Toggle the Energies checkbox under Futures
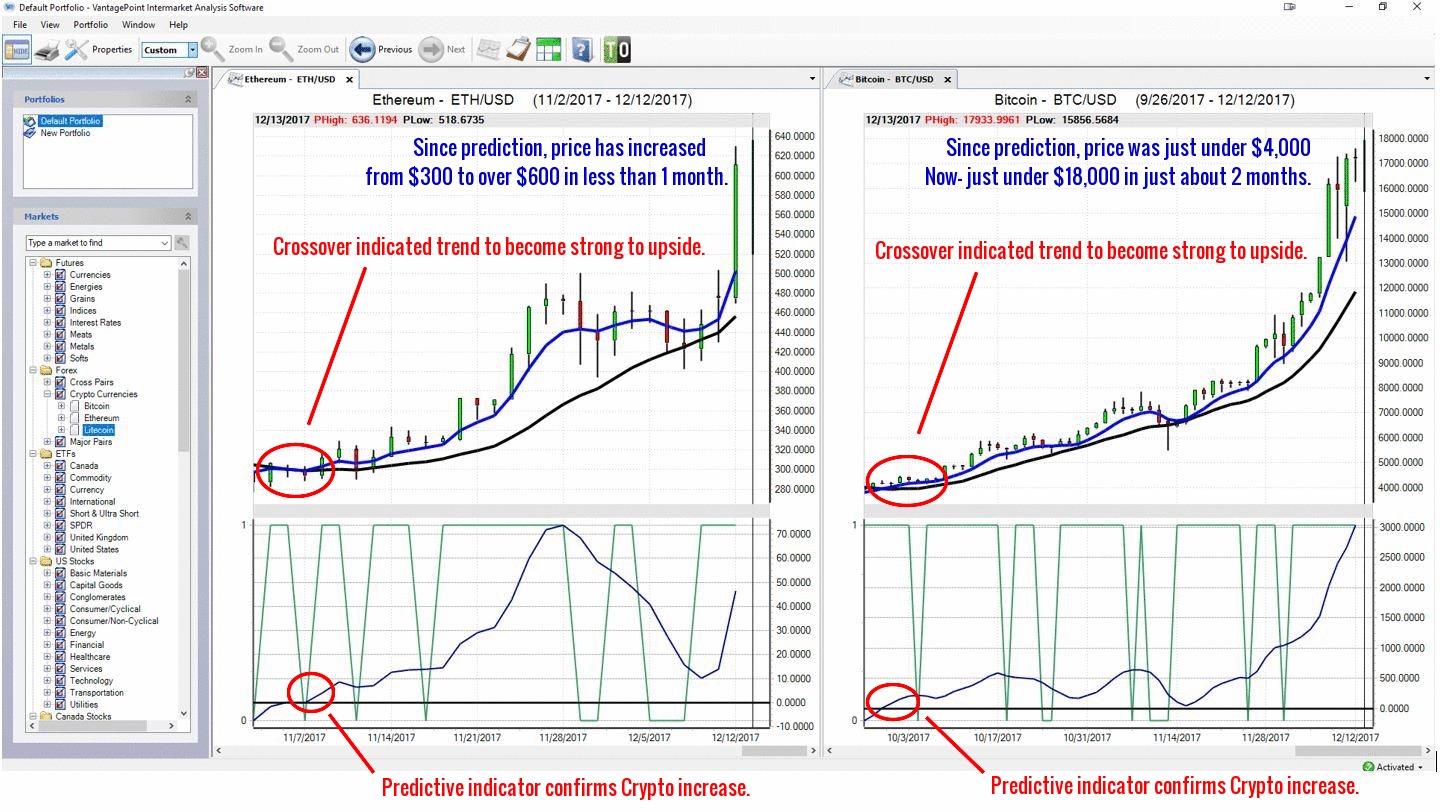 pyautogui.click(x=60, y=287)
